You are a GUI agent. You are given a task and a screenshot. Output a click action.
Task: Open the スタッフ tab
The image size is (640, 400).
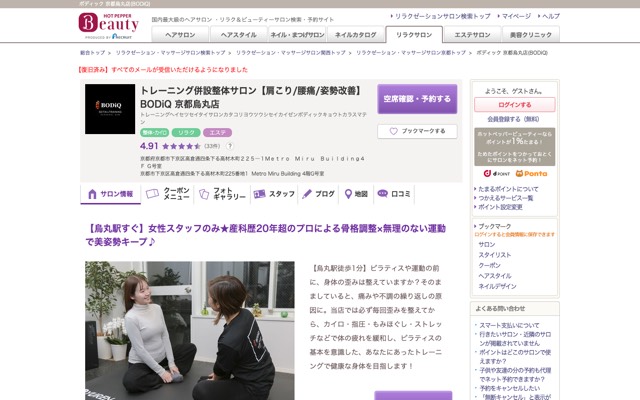click(274, 194)
